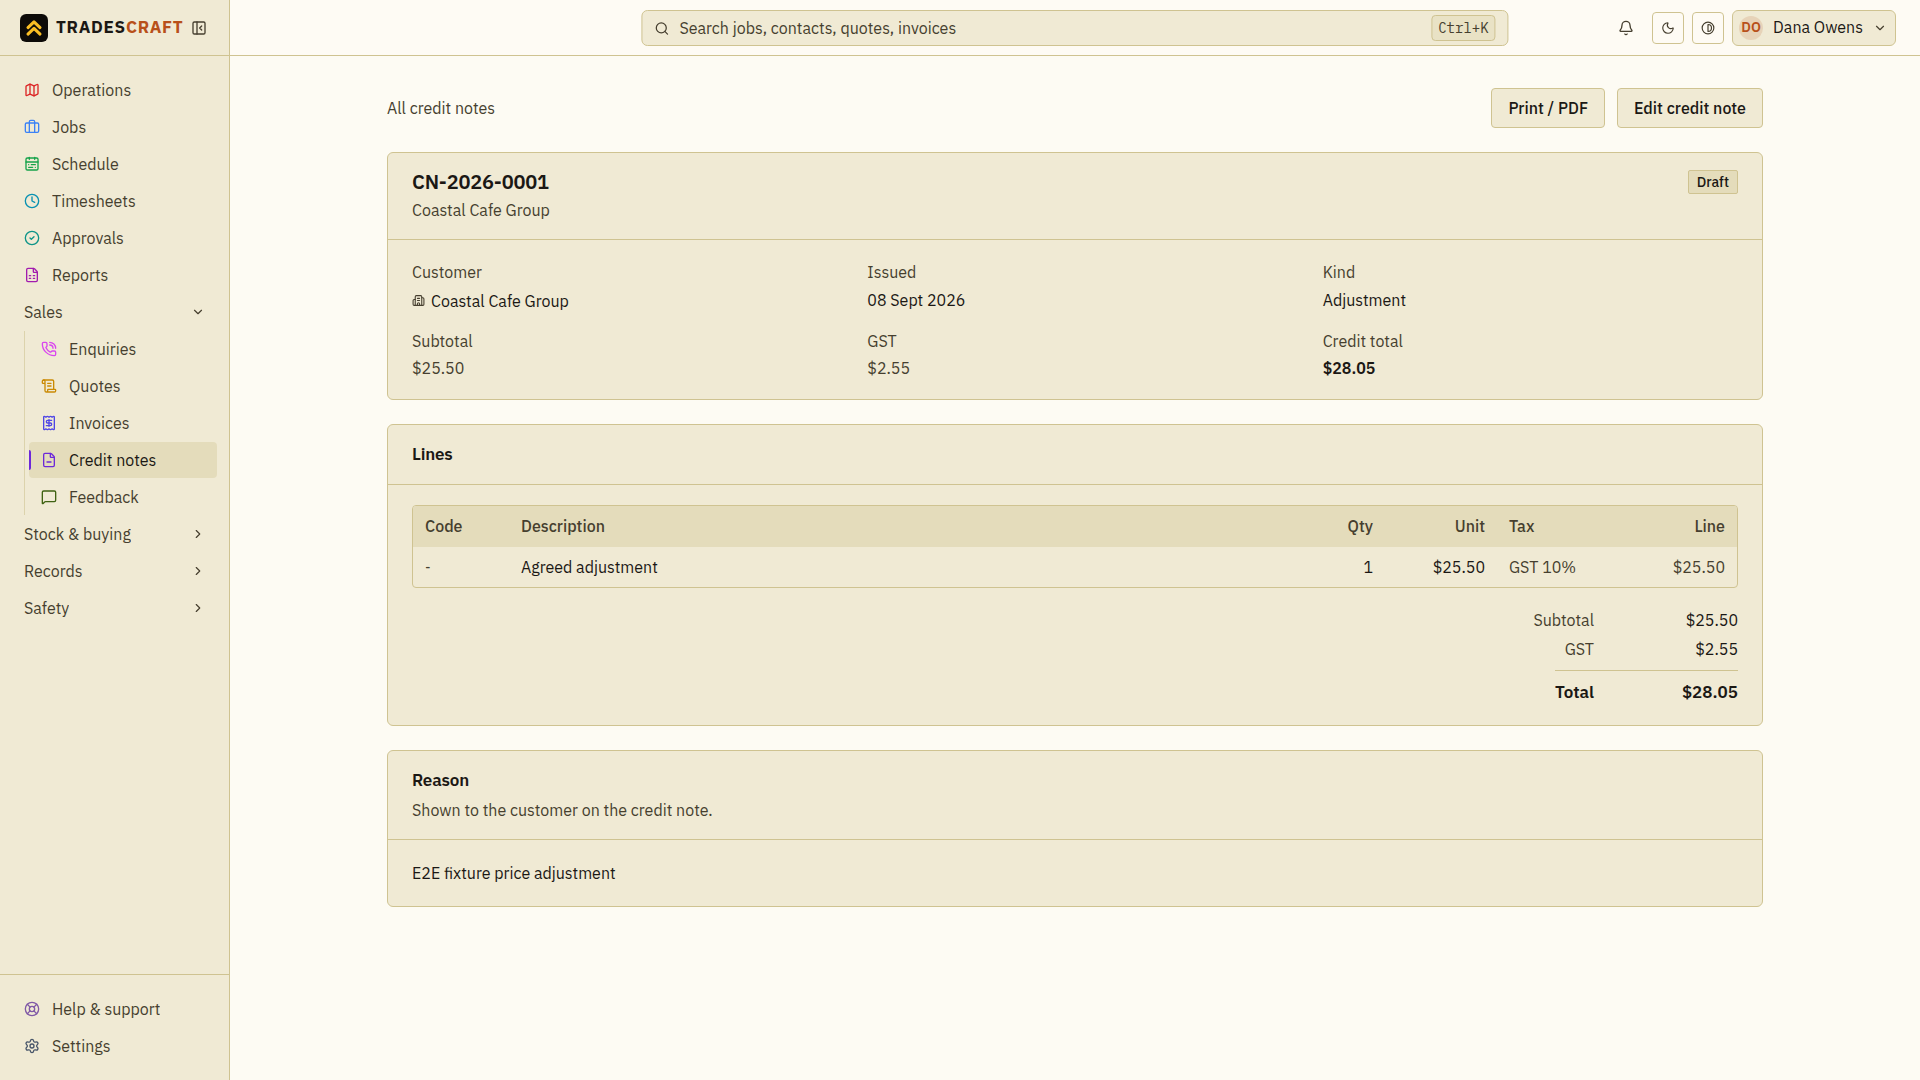
Task: Click the Jobs briefcase icon
Action: click(32, 127)
